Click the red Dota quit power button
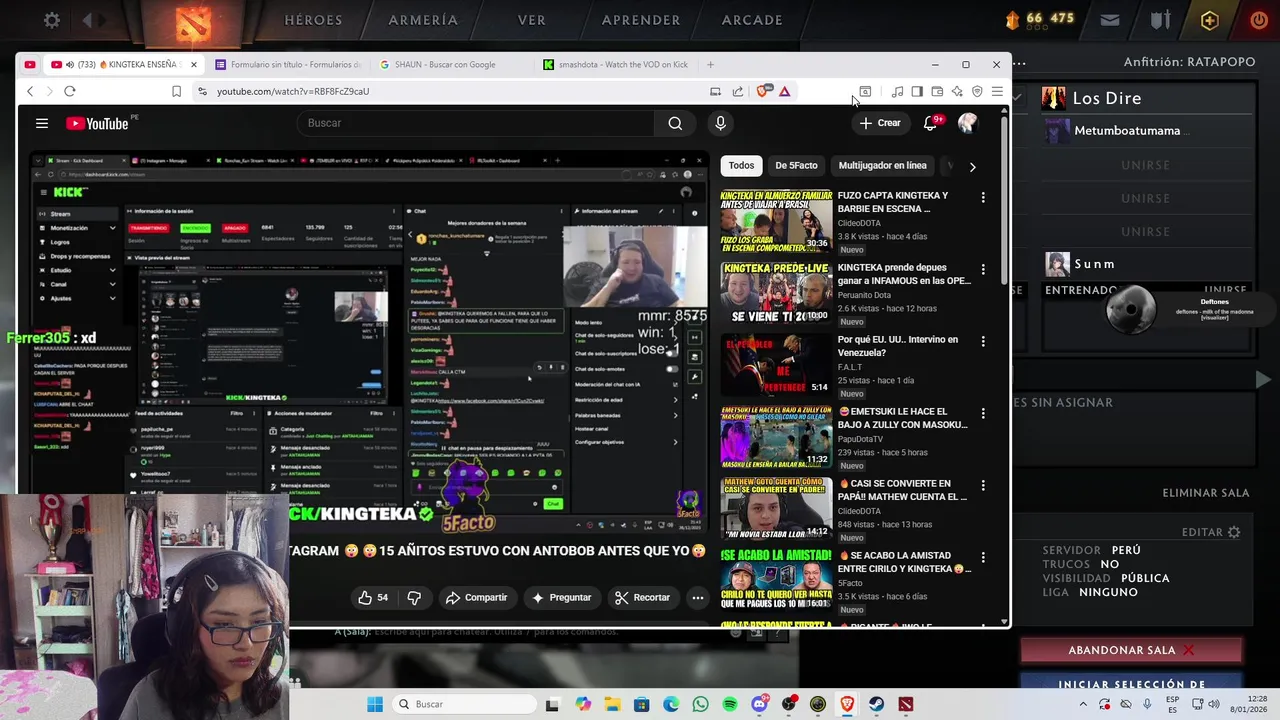This screenshot has width=1280, height=720. (x=1259, y=20)
